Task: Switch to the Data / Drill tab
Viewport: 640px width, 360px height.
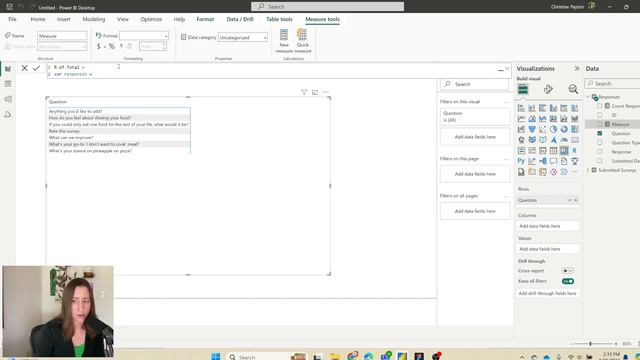Action: (240, 19)
